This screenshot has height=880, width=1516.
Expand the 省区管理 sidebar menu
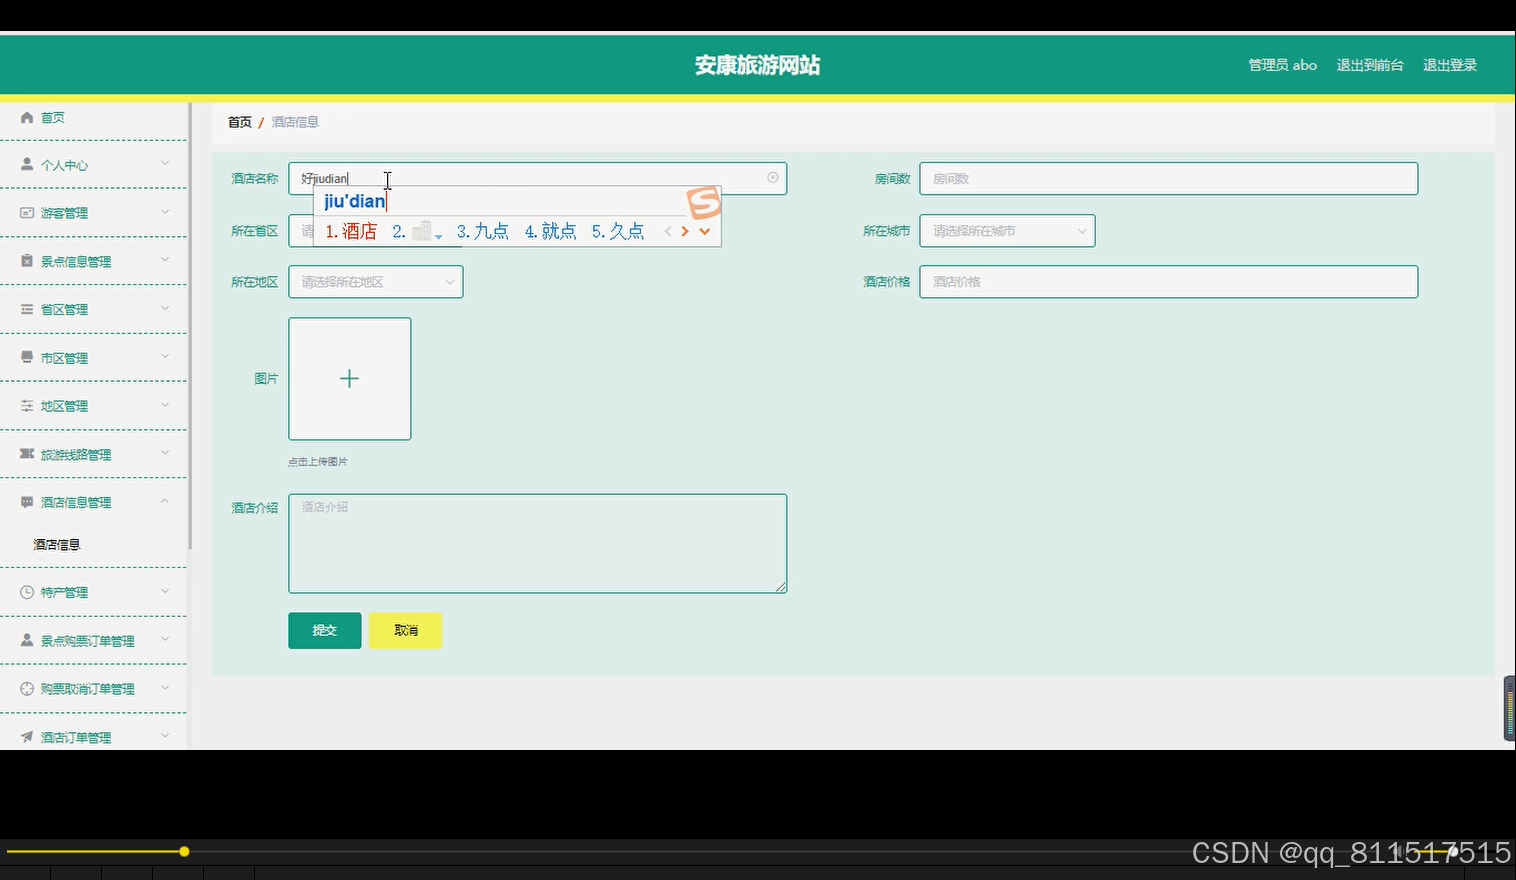[x=165, y=307]
